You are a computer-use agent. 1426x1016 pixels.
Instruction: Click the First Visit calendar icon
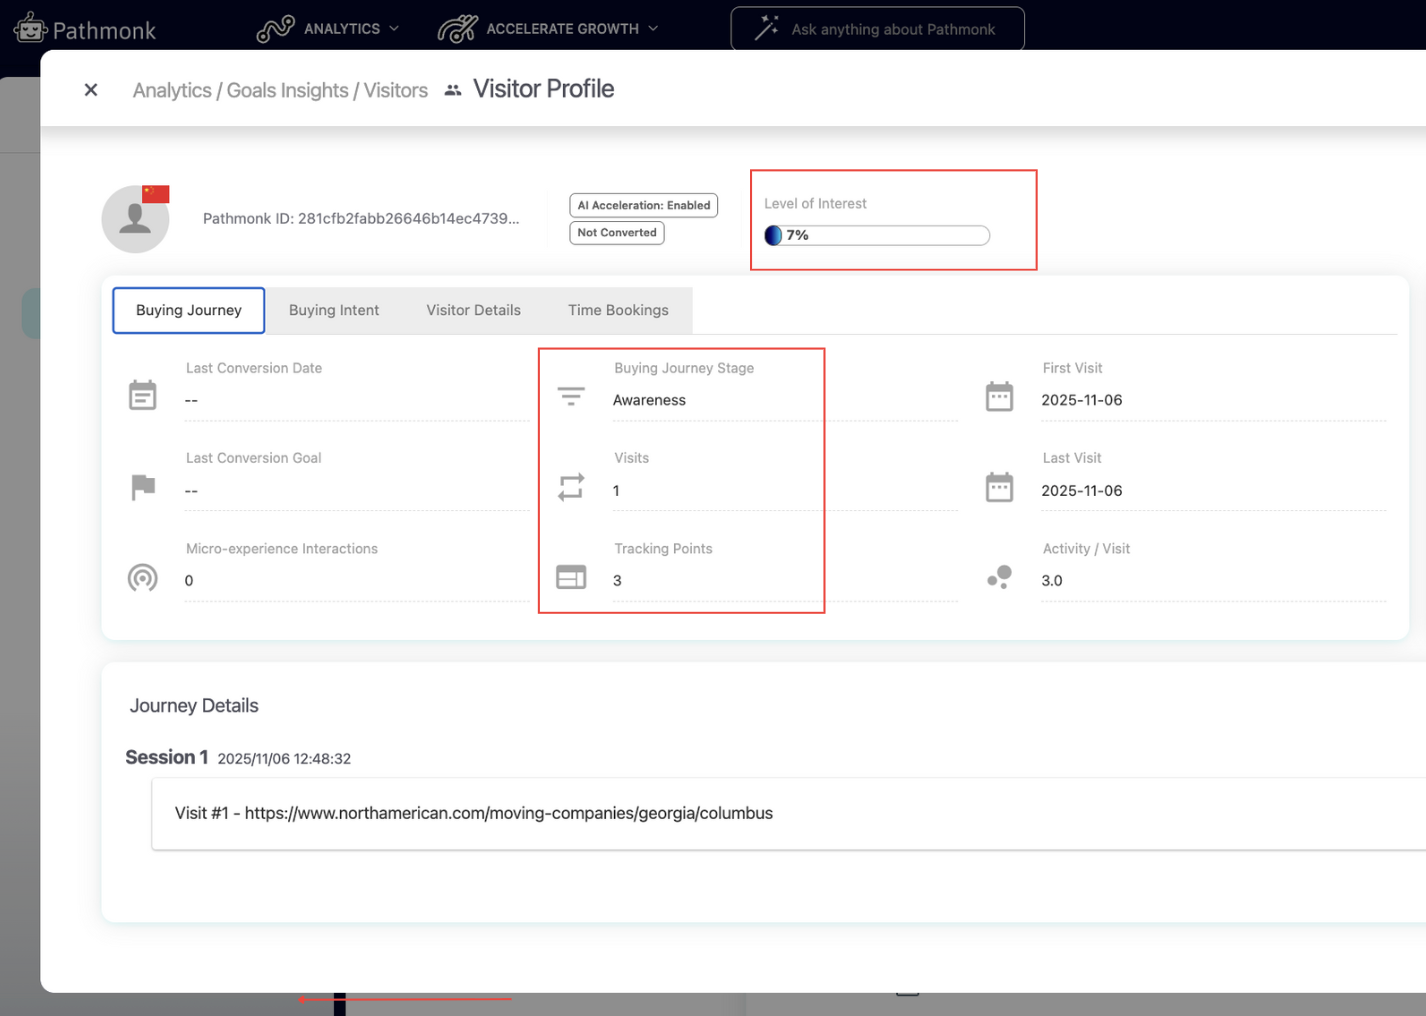click(999, 396)
